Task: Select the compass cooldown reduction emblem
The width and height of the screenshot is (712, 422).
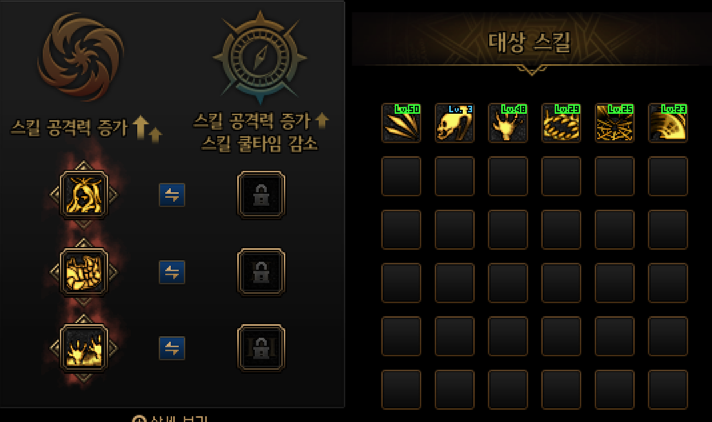Action: 260,57
